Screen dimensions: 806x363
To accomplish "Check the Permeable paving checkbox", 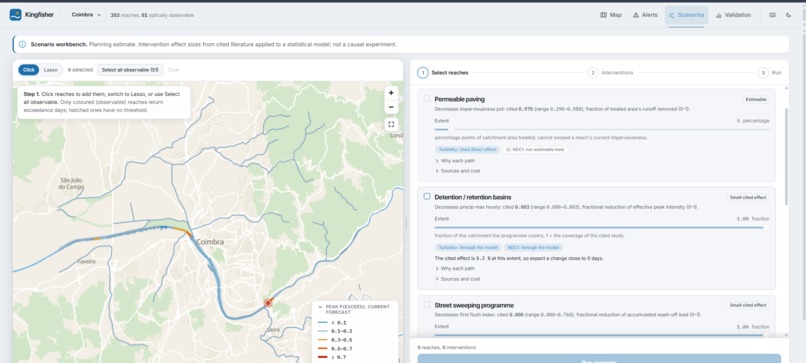I will (x=427, y=98).
